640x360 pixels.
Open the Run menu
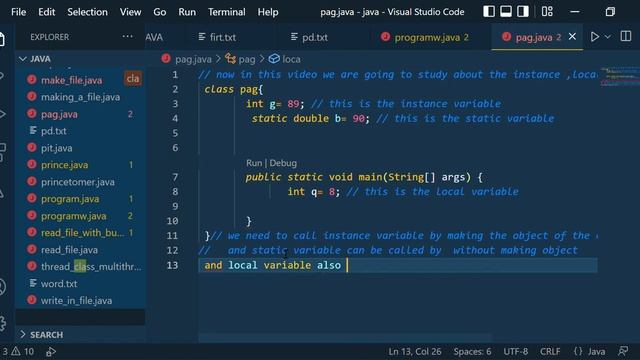pyautogui.click(x=187, y=12)
